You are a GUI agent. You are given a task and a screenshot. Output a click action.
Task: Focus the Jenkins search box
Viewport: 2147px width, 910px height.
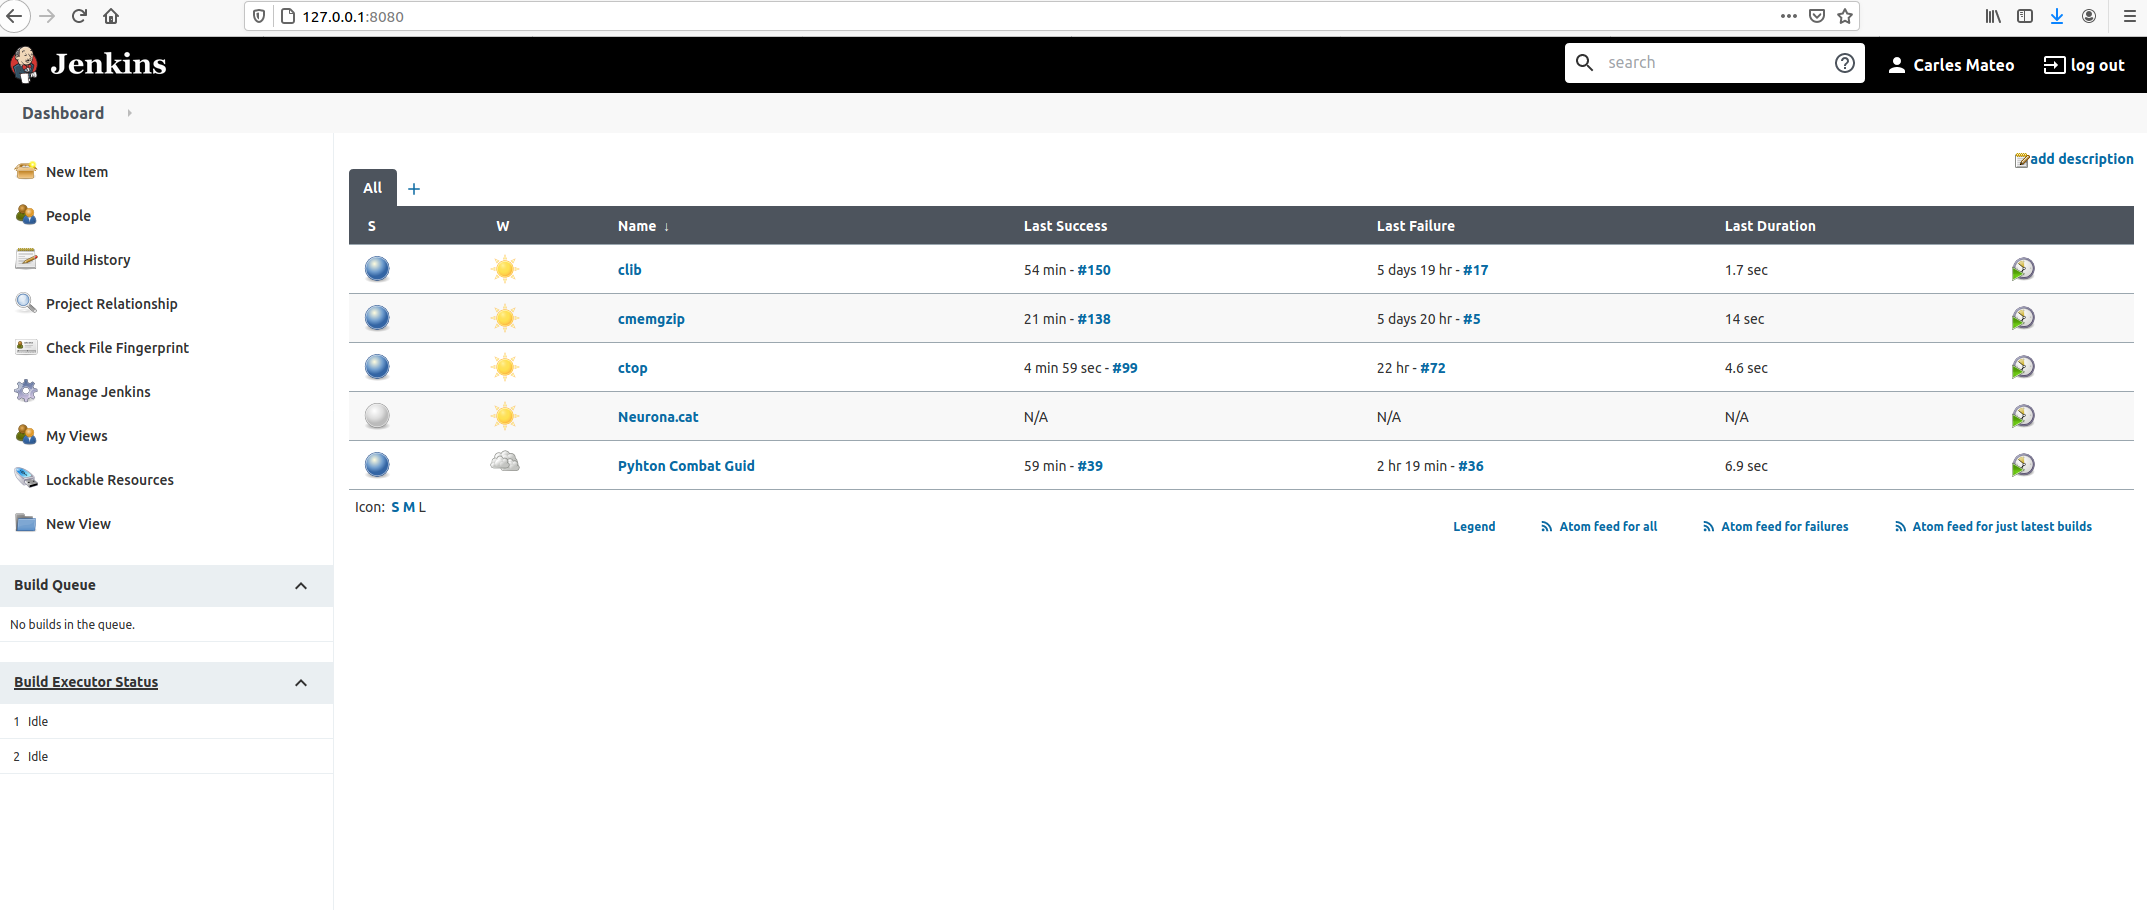[1715, 63]
